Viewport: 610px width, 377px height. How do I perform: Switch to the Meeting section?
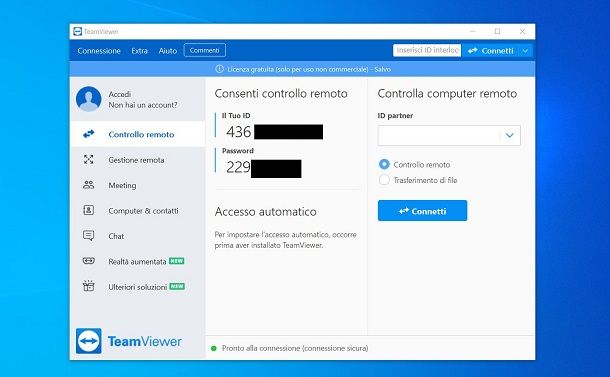[x=138, y=185]
